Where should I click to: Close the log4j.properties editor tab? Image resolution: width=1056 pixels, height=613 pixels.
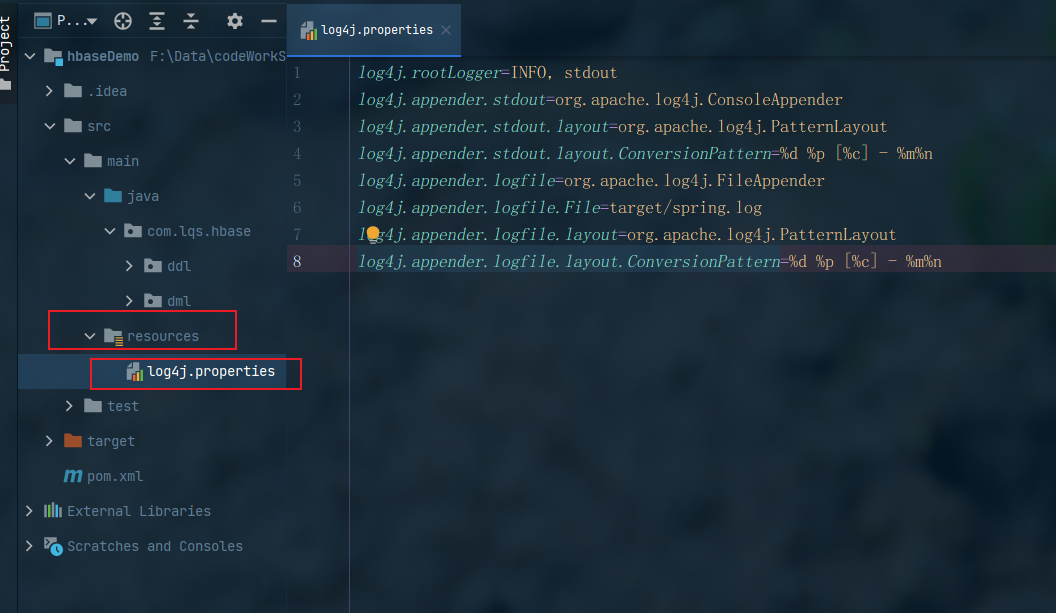[446, 30]
